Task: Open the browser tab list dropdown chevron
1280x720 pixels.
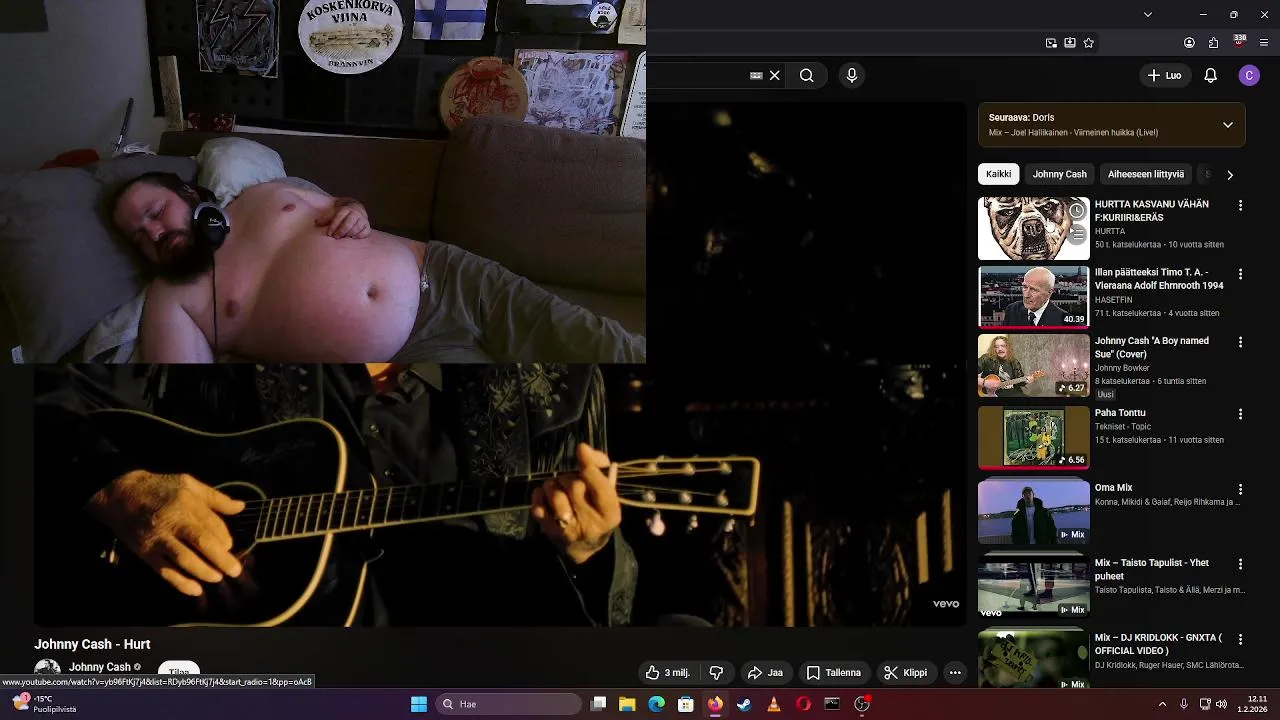Action: click(1147, 14)
